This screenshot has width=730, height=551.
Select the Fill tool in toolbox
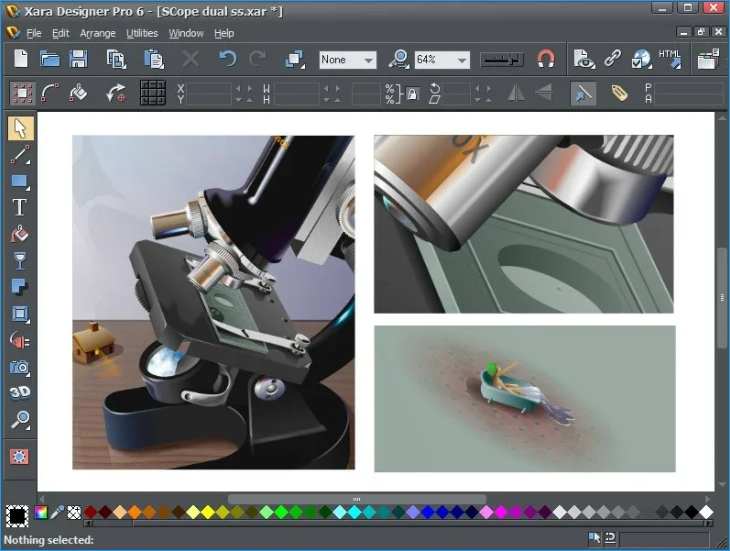[20, 234]
